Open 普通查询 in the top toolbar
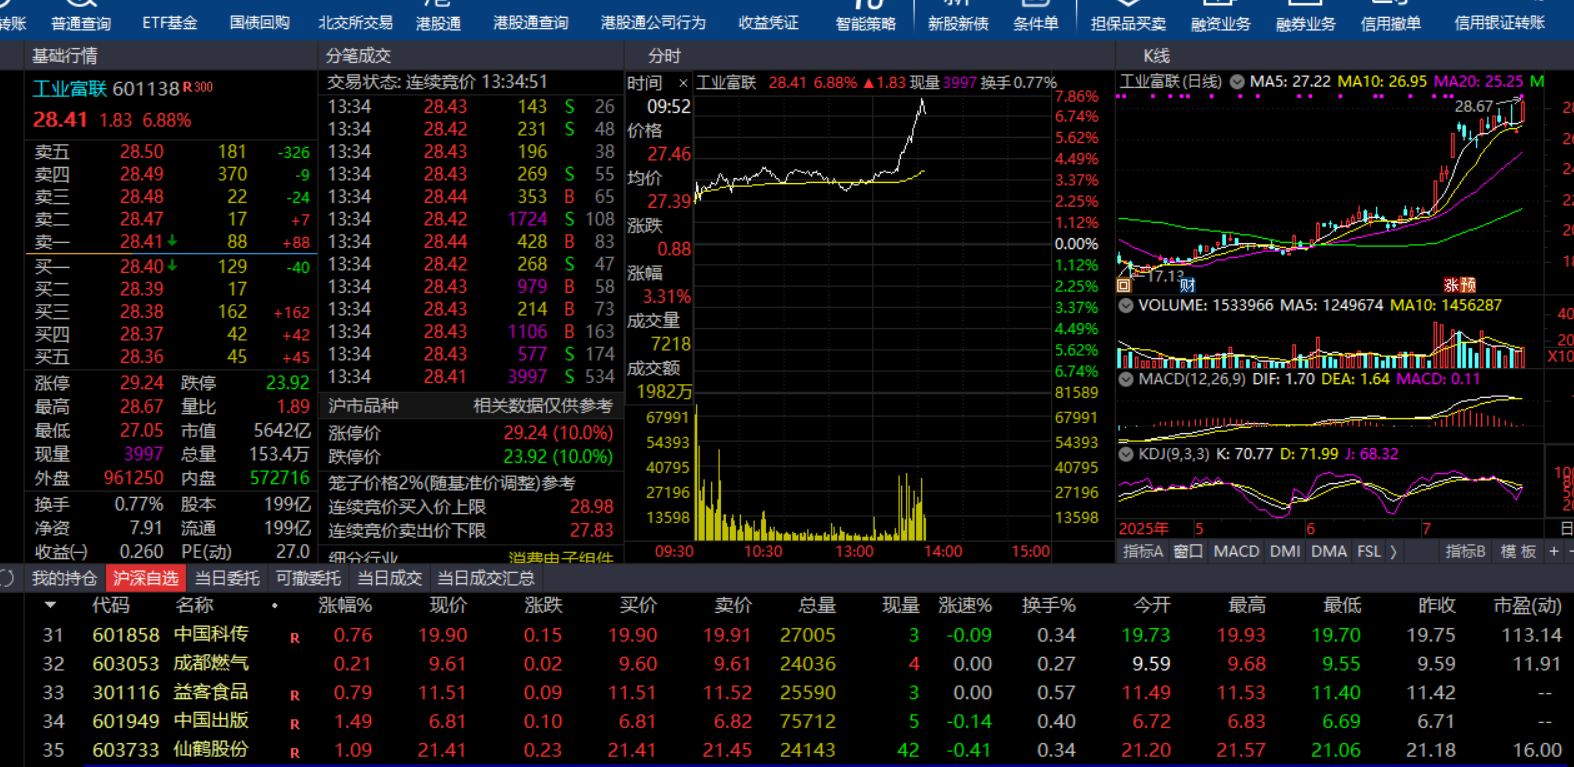This screenshot has height=767, width=1574. (81, 22)
